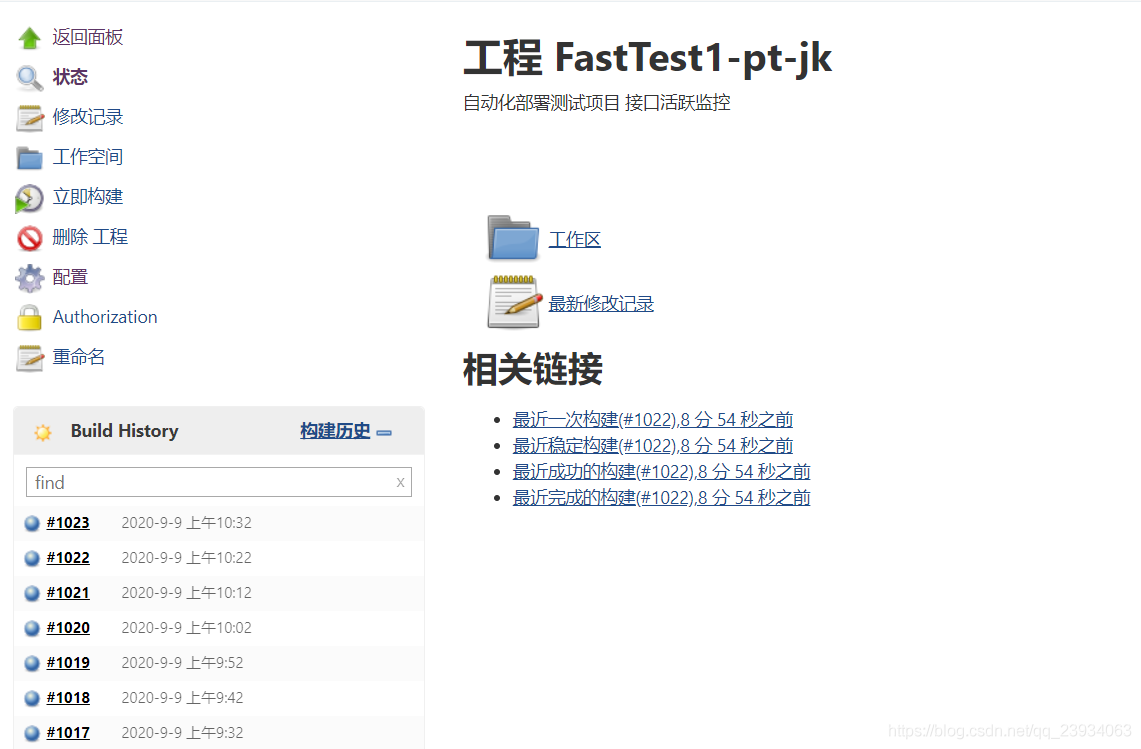Image resolution: width=1141 pixels, height=749 pixels.
Task: Click the Build History panel title
Action: click(x=124, y=431)
